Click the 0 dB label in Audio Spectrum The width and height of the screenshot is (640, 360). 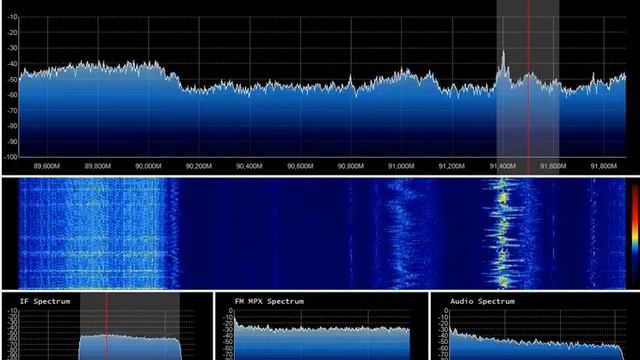coord(446,311)
